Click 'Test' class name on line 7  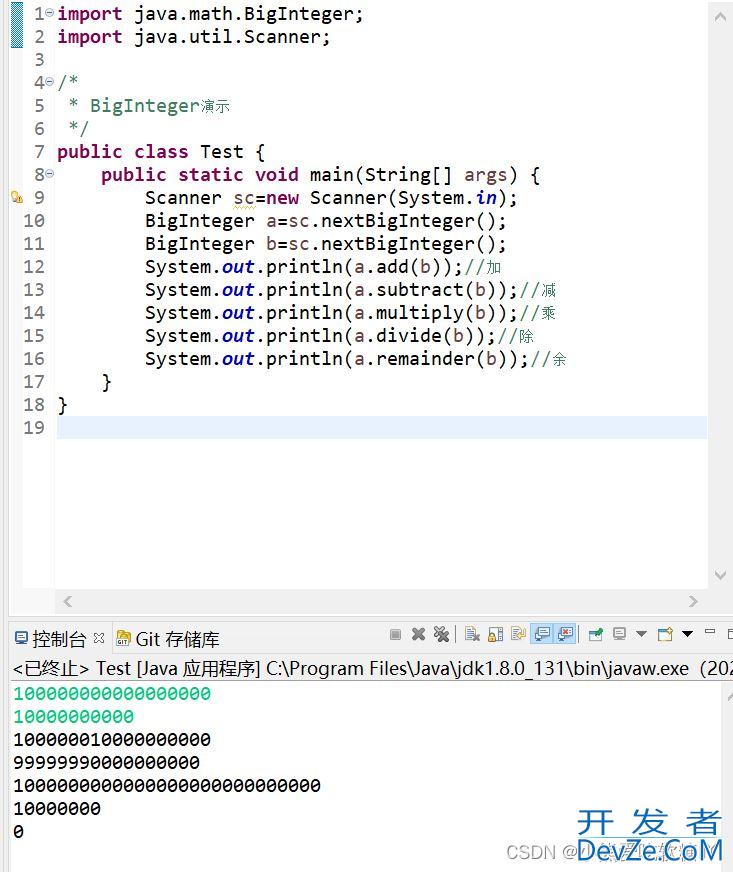click(221, 152)
